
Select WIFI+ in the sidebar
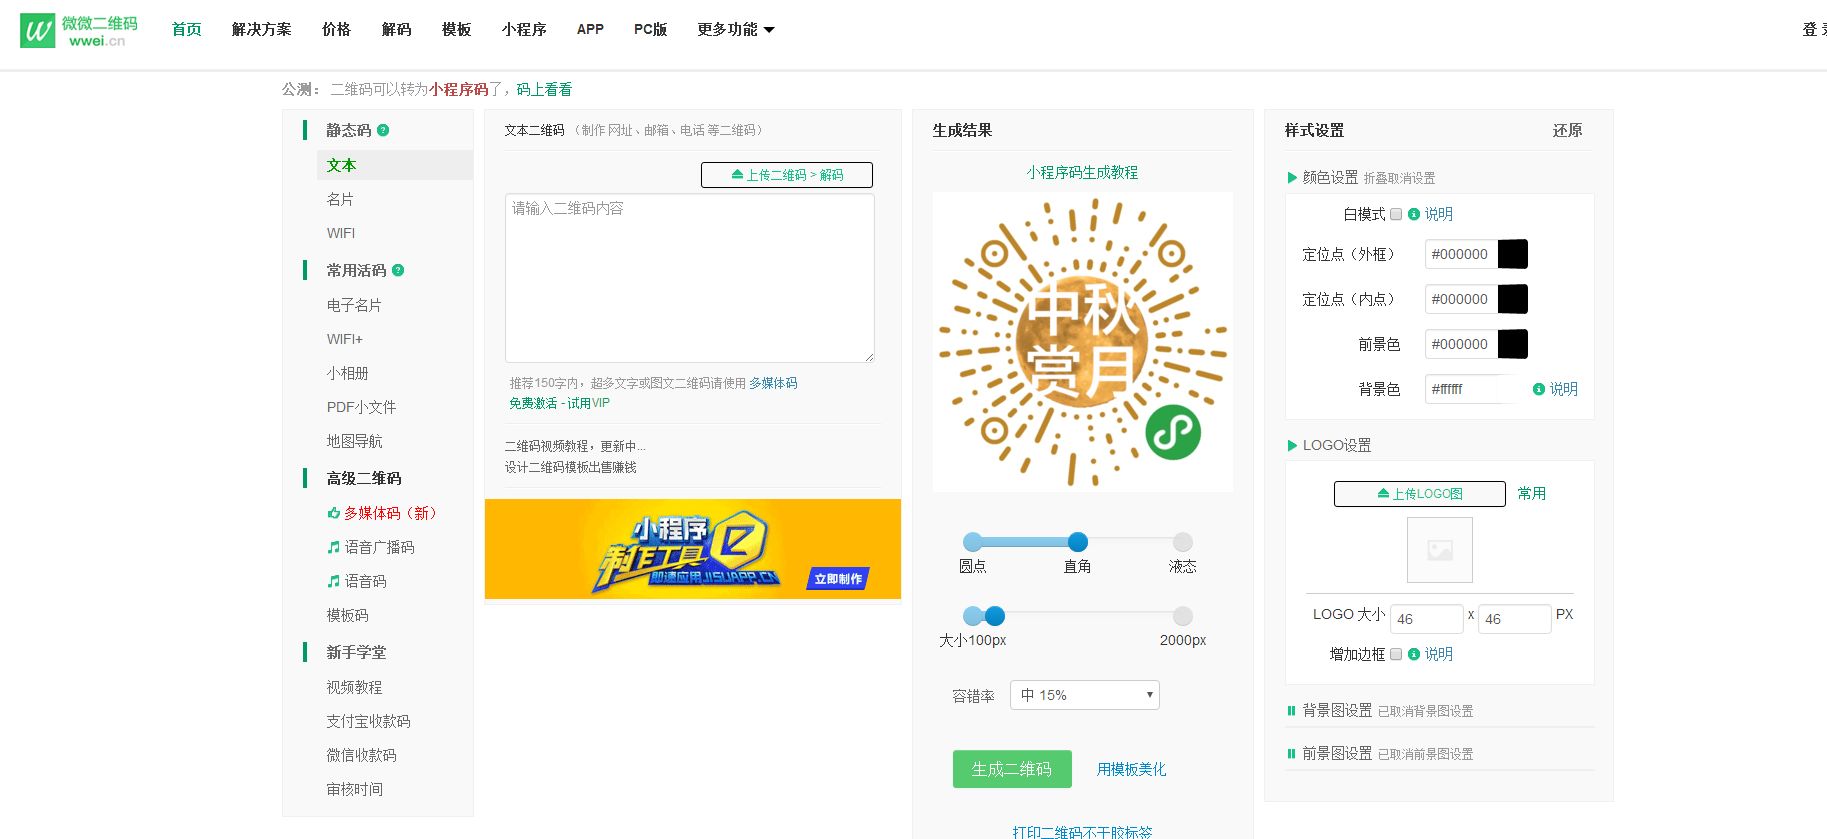[344, 339]
